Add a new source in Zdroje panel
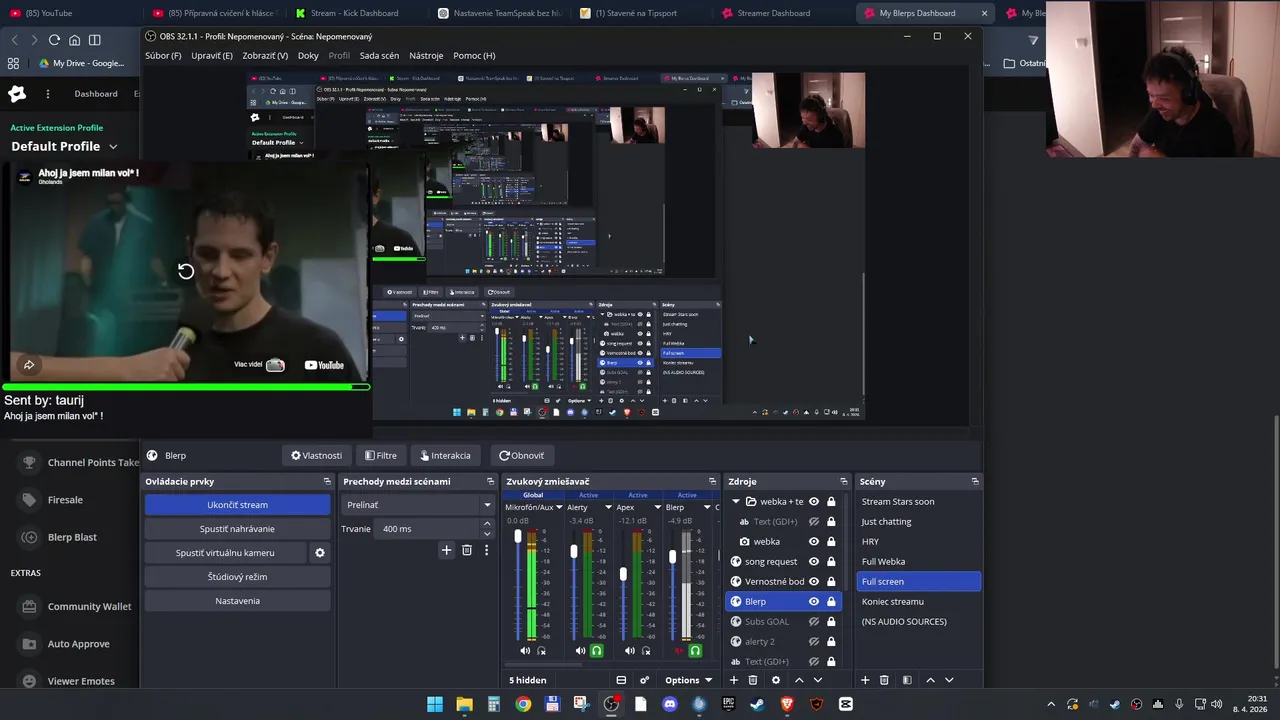Screen dimensions: 1280x720 point(733,680)
